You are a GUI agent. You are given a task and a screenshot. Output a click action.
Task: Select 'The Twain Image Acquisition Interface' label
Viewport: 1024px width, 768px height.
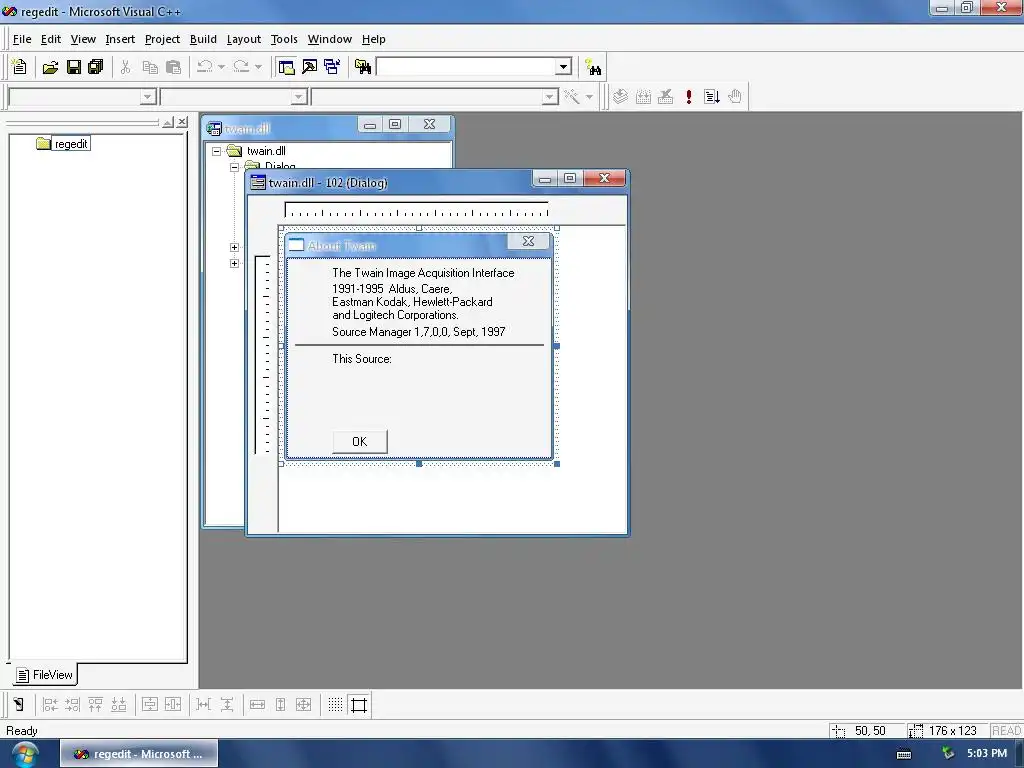click(x=423, y=273)
